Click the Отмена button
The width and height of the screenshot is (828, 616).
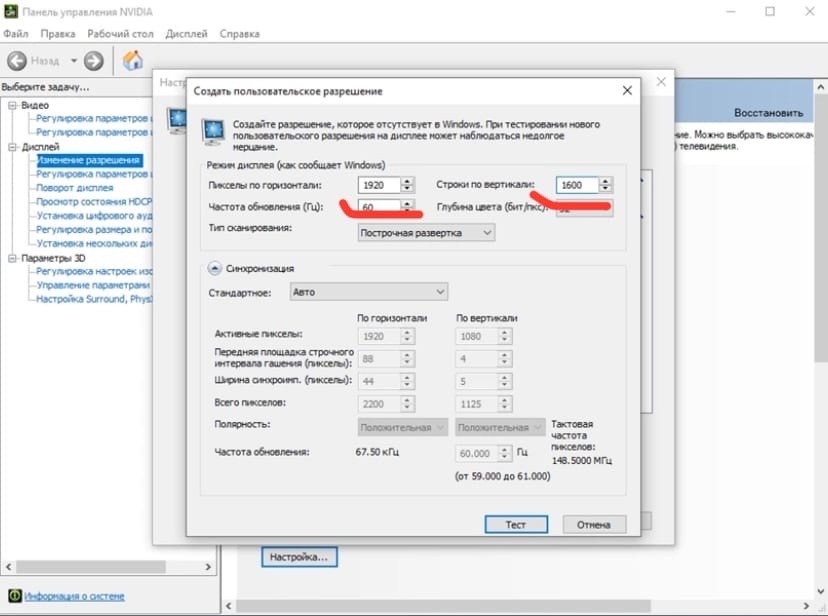(594, 525)
